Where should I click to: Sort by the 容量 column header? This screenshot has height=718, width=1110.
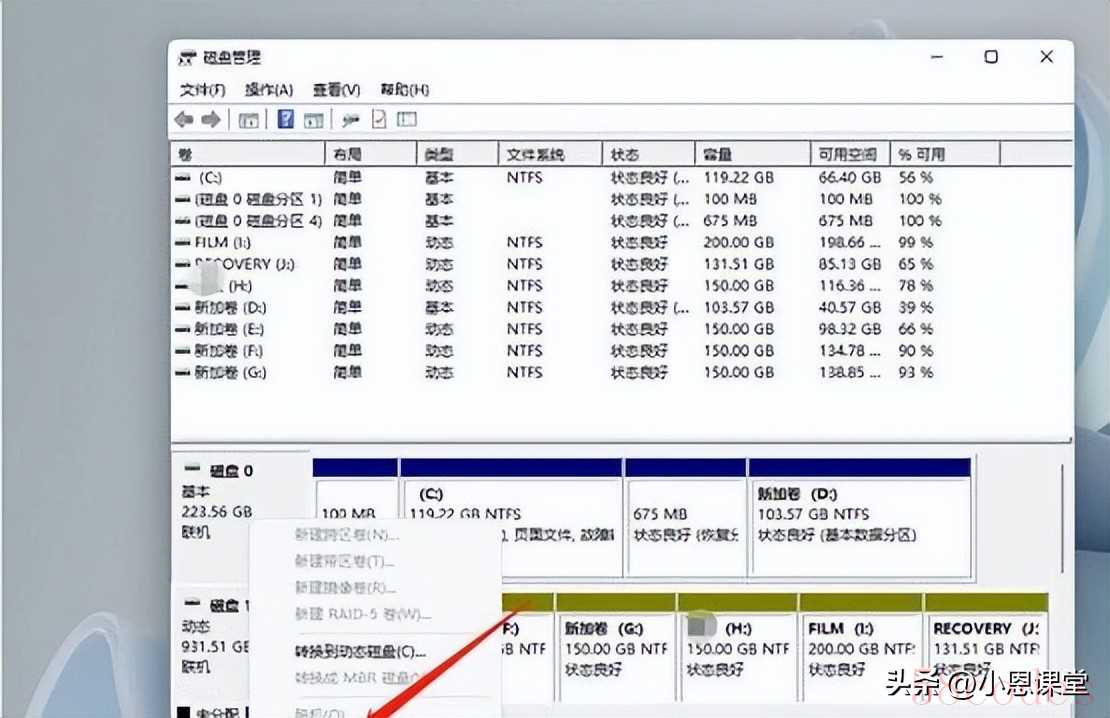(x=718, y=155)
